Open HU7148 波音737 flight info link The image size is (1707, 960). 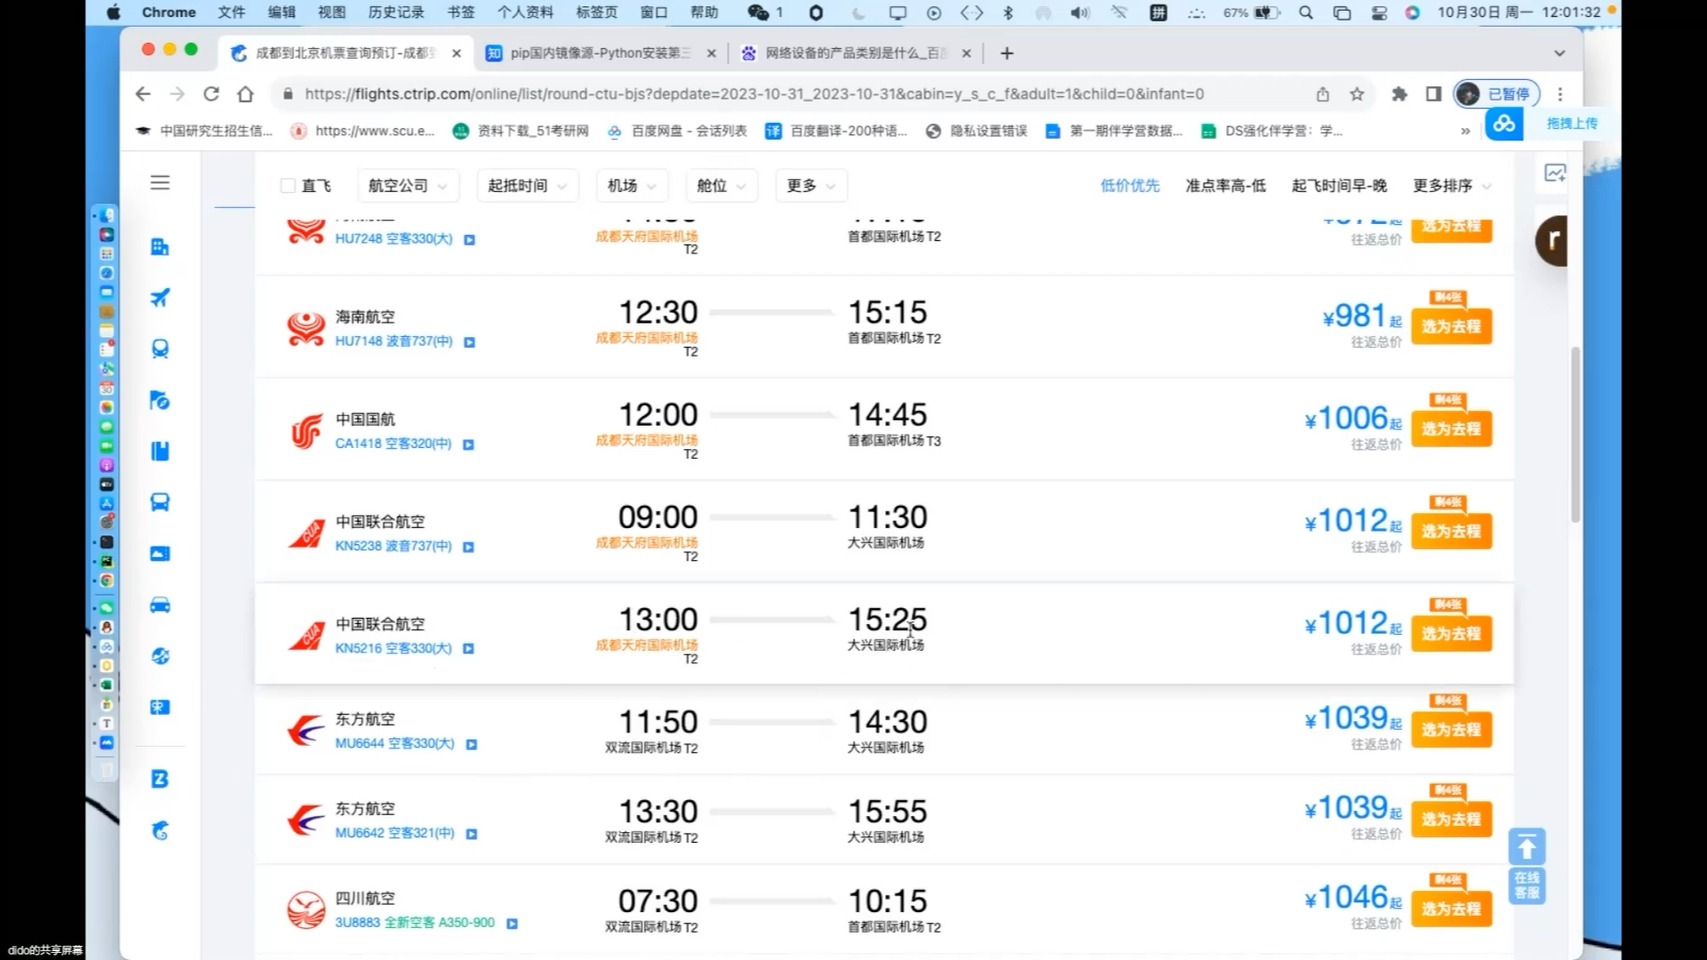point(394,342)
